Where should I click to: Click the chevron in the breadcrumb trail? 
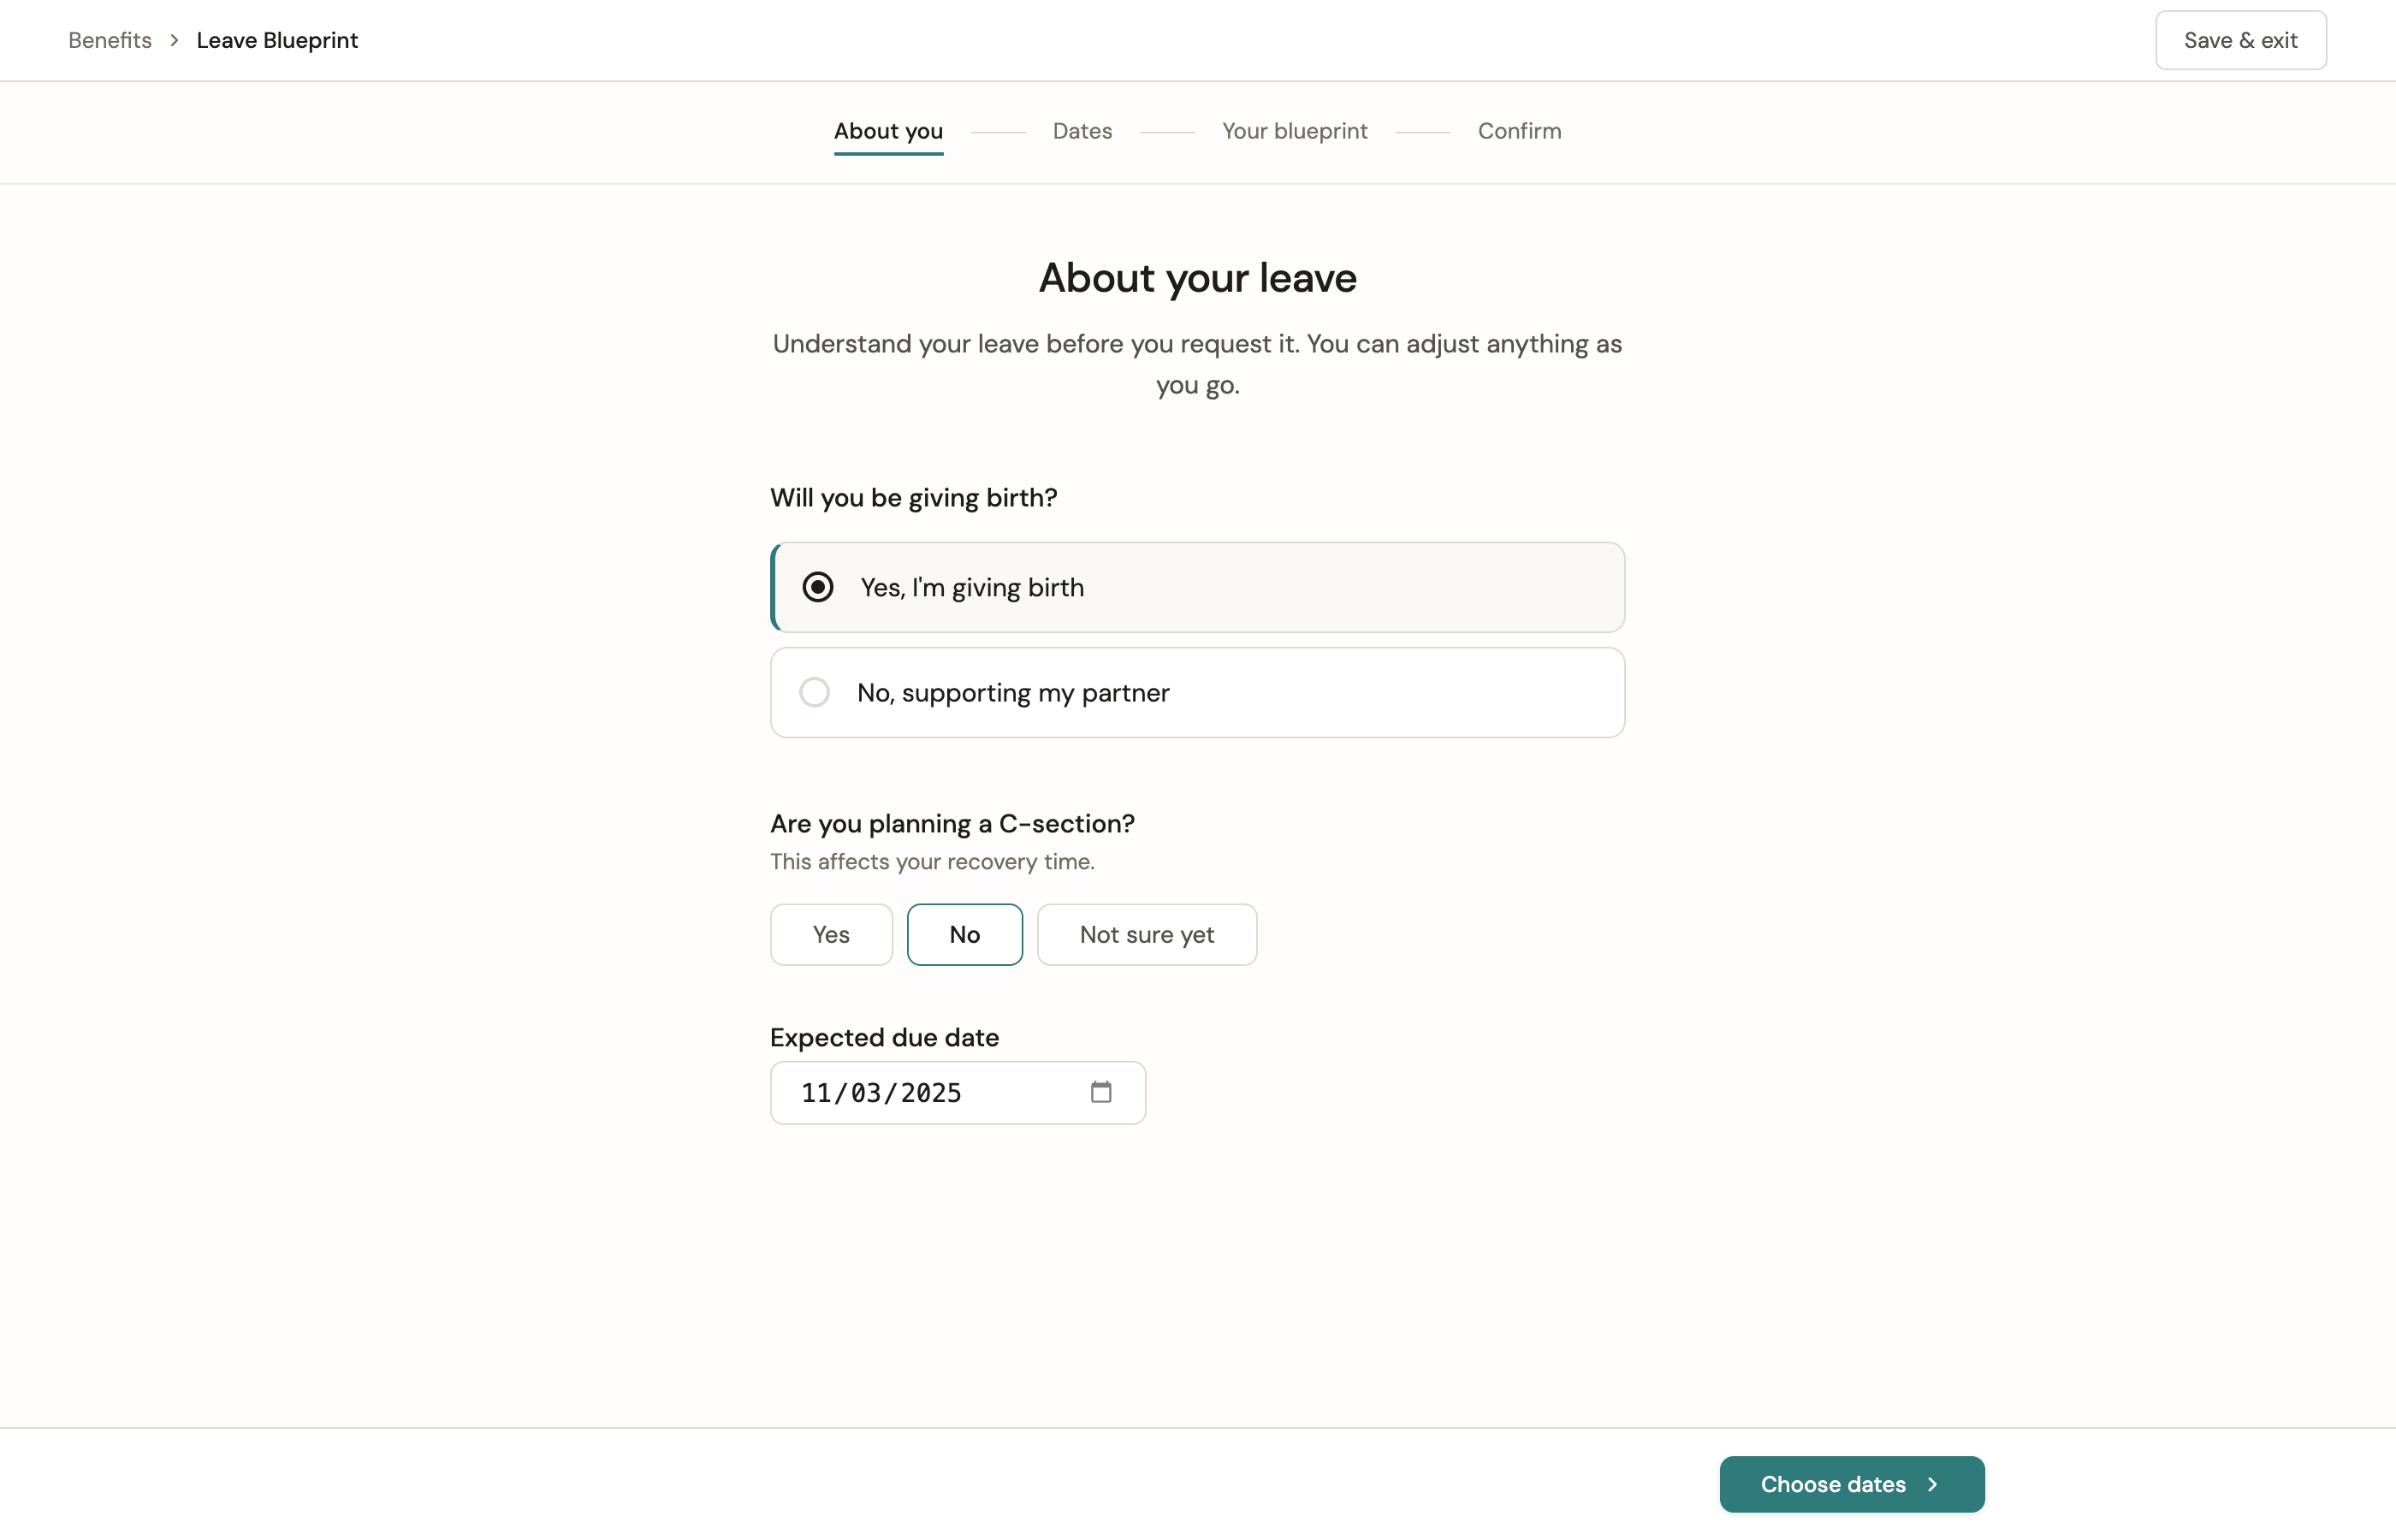click(x=174, y=40)
